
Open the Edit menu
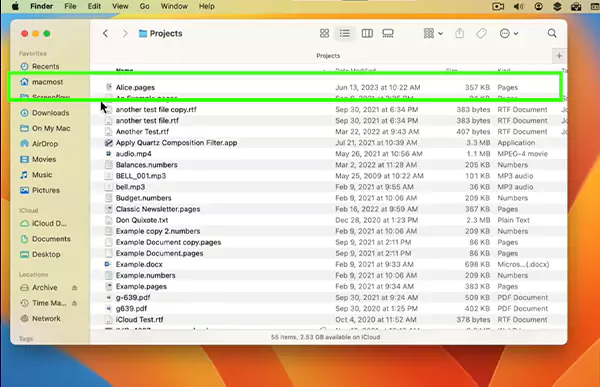point(94,7)
